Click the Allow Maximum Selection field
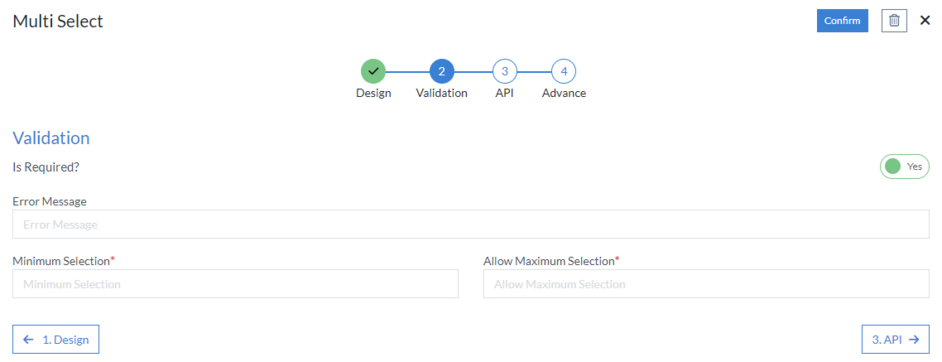This screenshot has height=362, width=942. point(706,283)
